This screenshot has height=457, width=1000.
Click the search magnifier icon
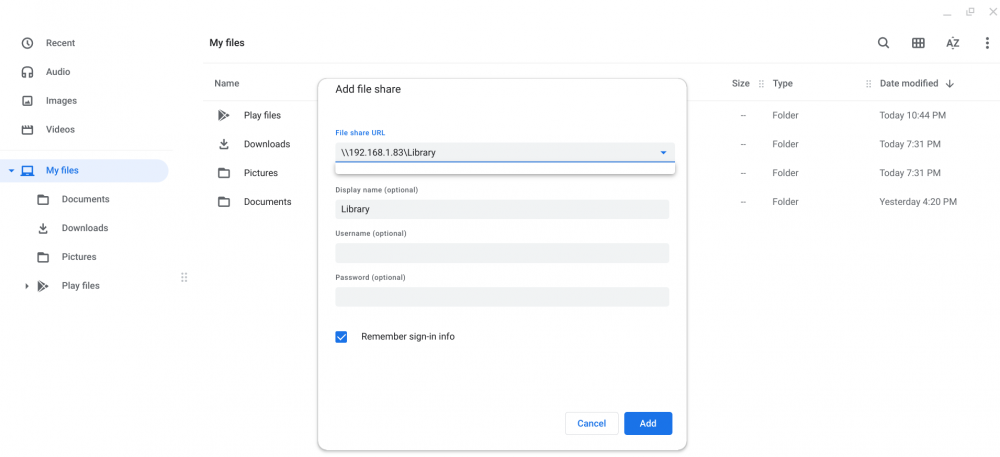click(883, 43)
